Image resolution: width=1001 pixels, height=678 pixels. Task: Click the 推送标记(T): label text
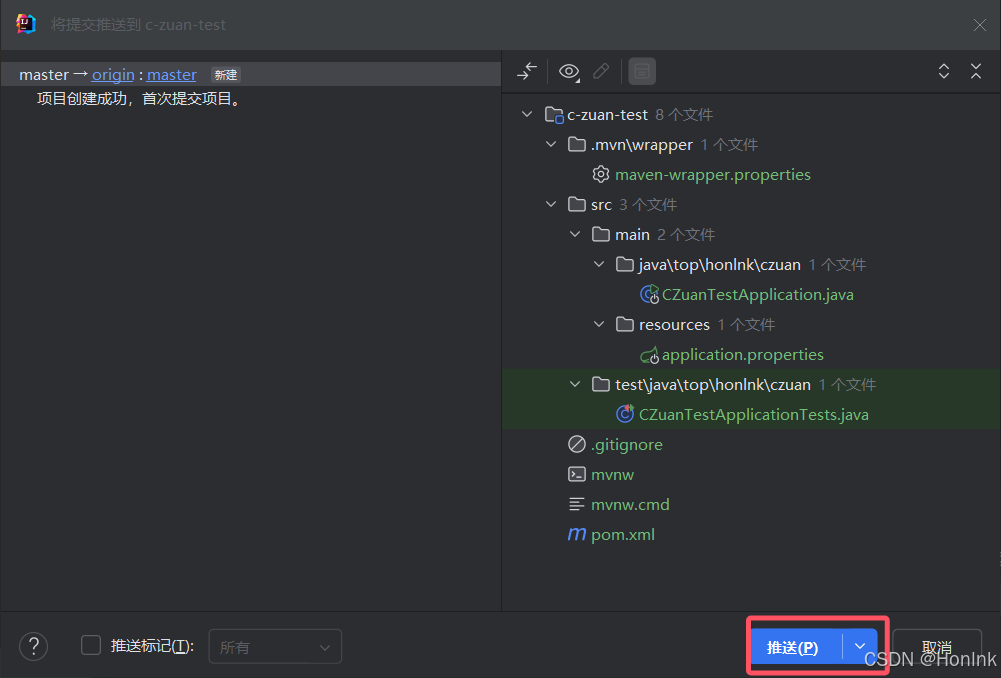152,646
